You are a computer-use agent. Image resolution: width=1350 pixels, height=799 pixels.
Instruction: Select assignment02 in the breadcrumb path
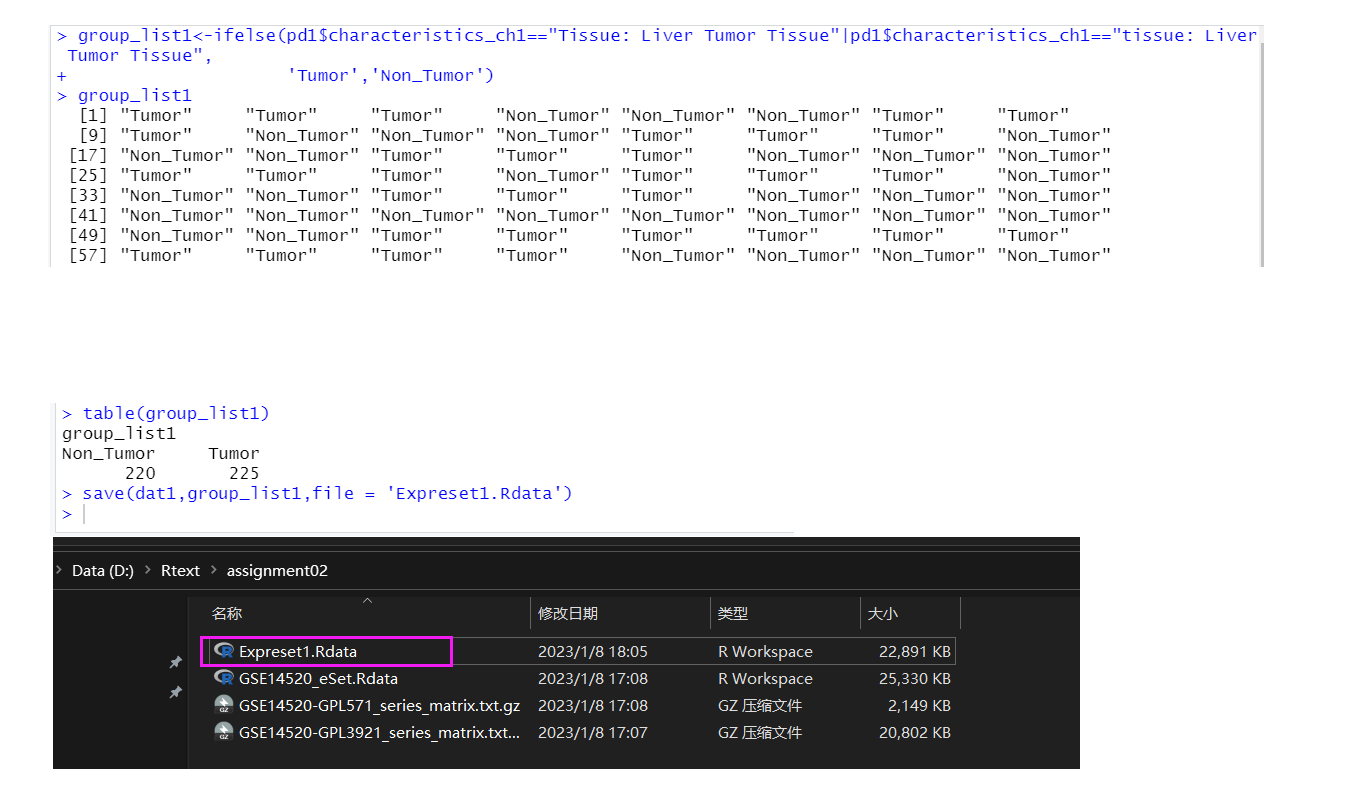(x=277, y=570)
